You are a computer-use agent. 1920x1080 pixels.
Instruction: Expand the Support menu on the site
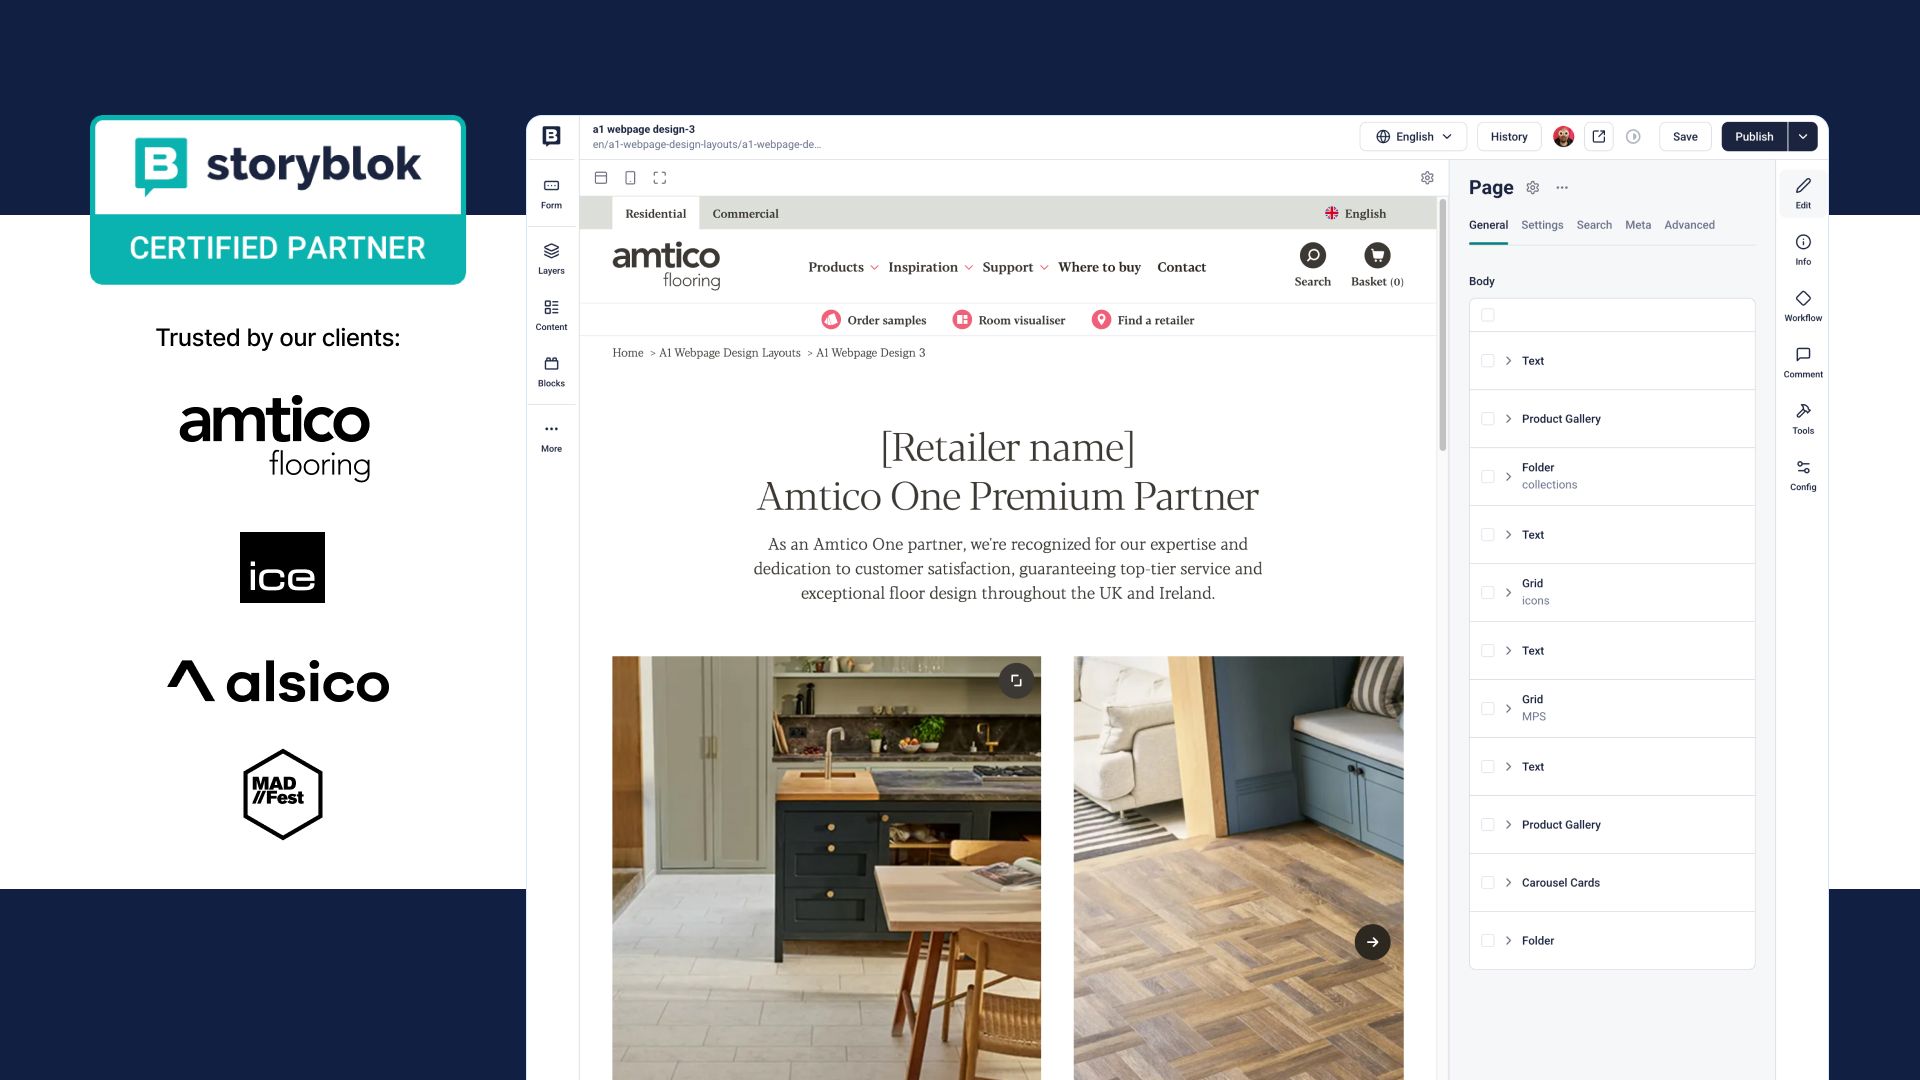tap(1015, 267)
